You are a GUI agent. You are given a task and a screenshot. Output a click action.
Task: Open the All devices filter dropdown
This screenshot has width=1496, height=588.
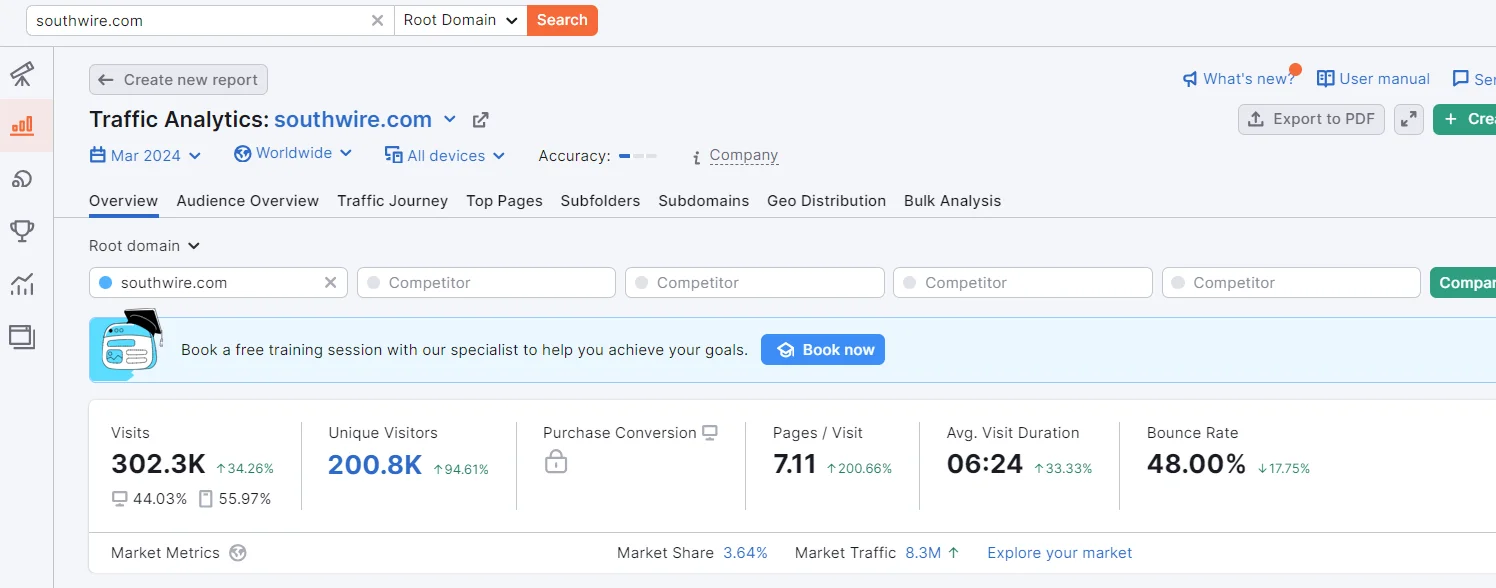(x=445, y=156)
